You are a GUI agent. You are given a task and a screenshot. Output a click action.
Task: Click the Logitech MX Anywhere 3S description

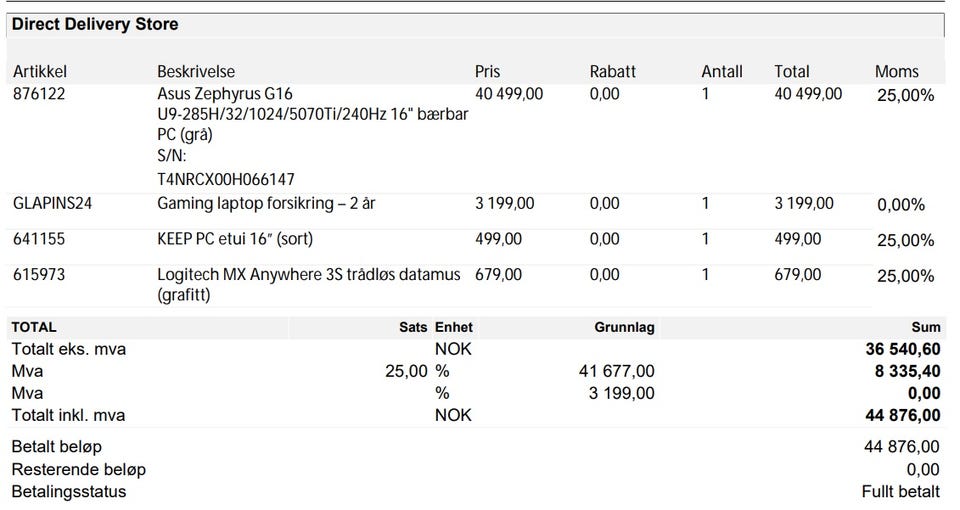point(309,275)
